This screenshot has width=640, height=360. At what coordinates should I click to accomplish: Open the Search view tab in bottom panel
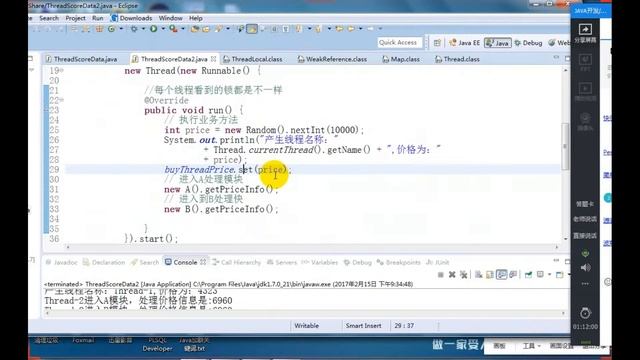click(x=145, y=262)
